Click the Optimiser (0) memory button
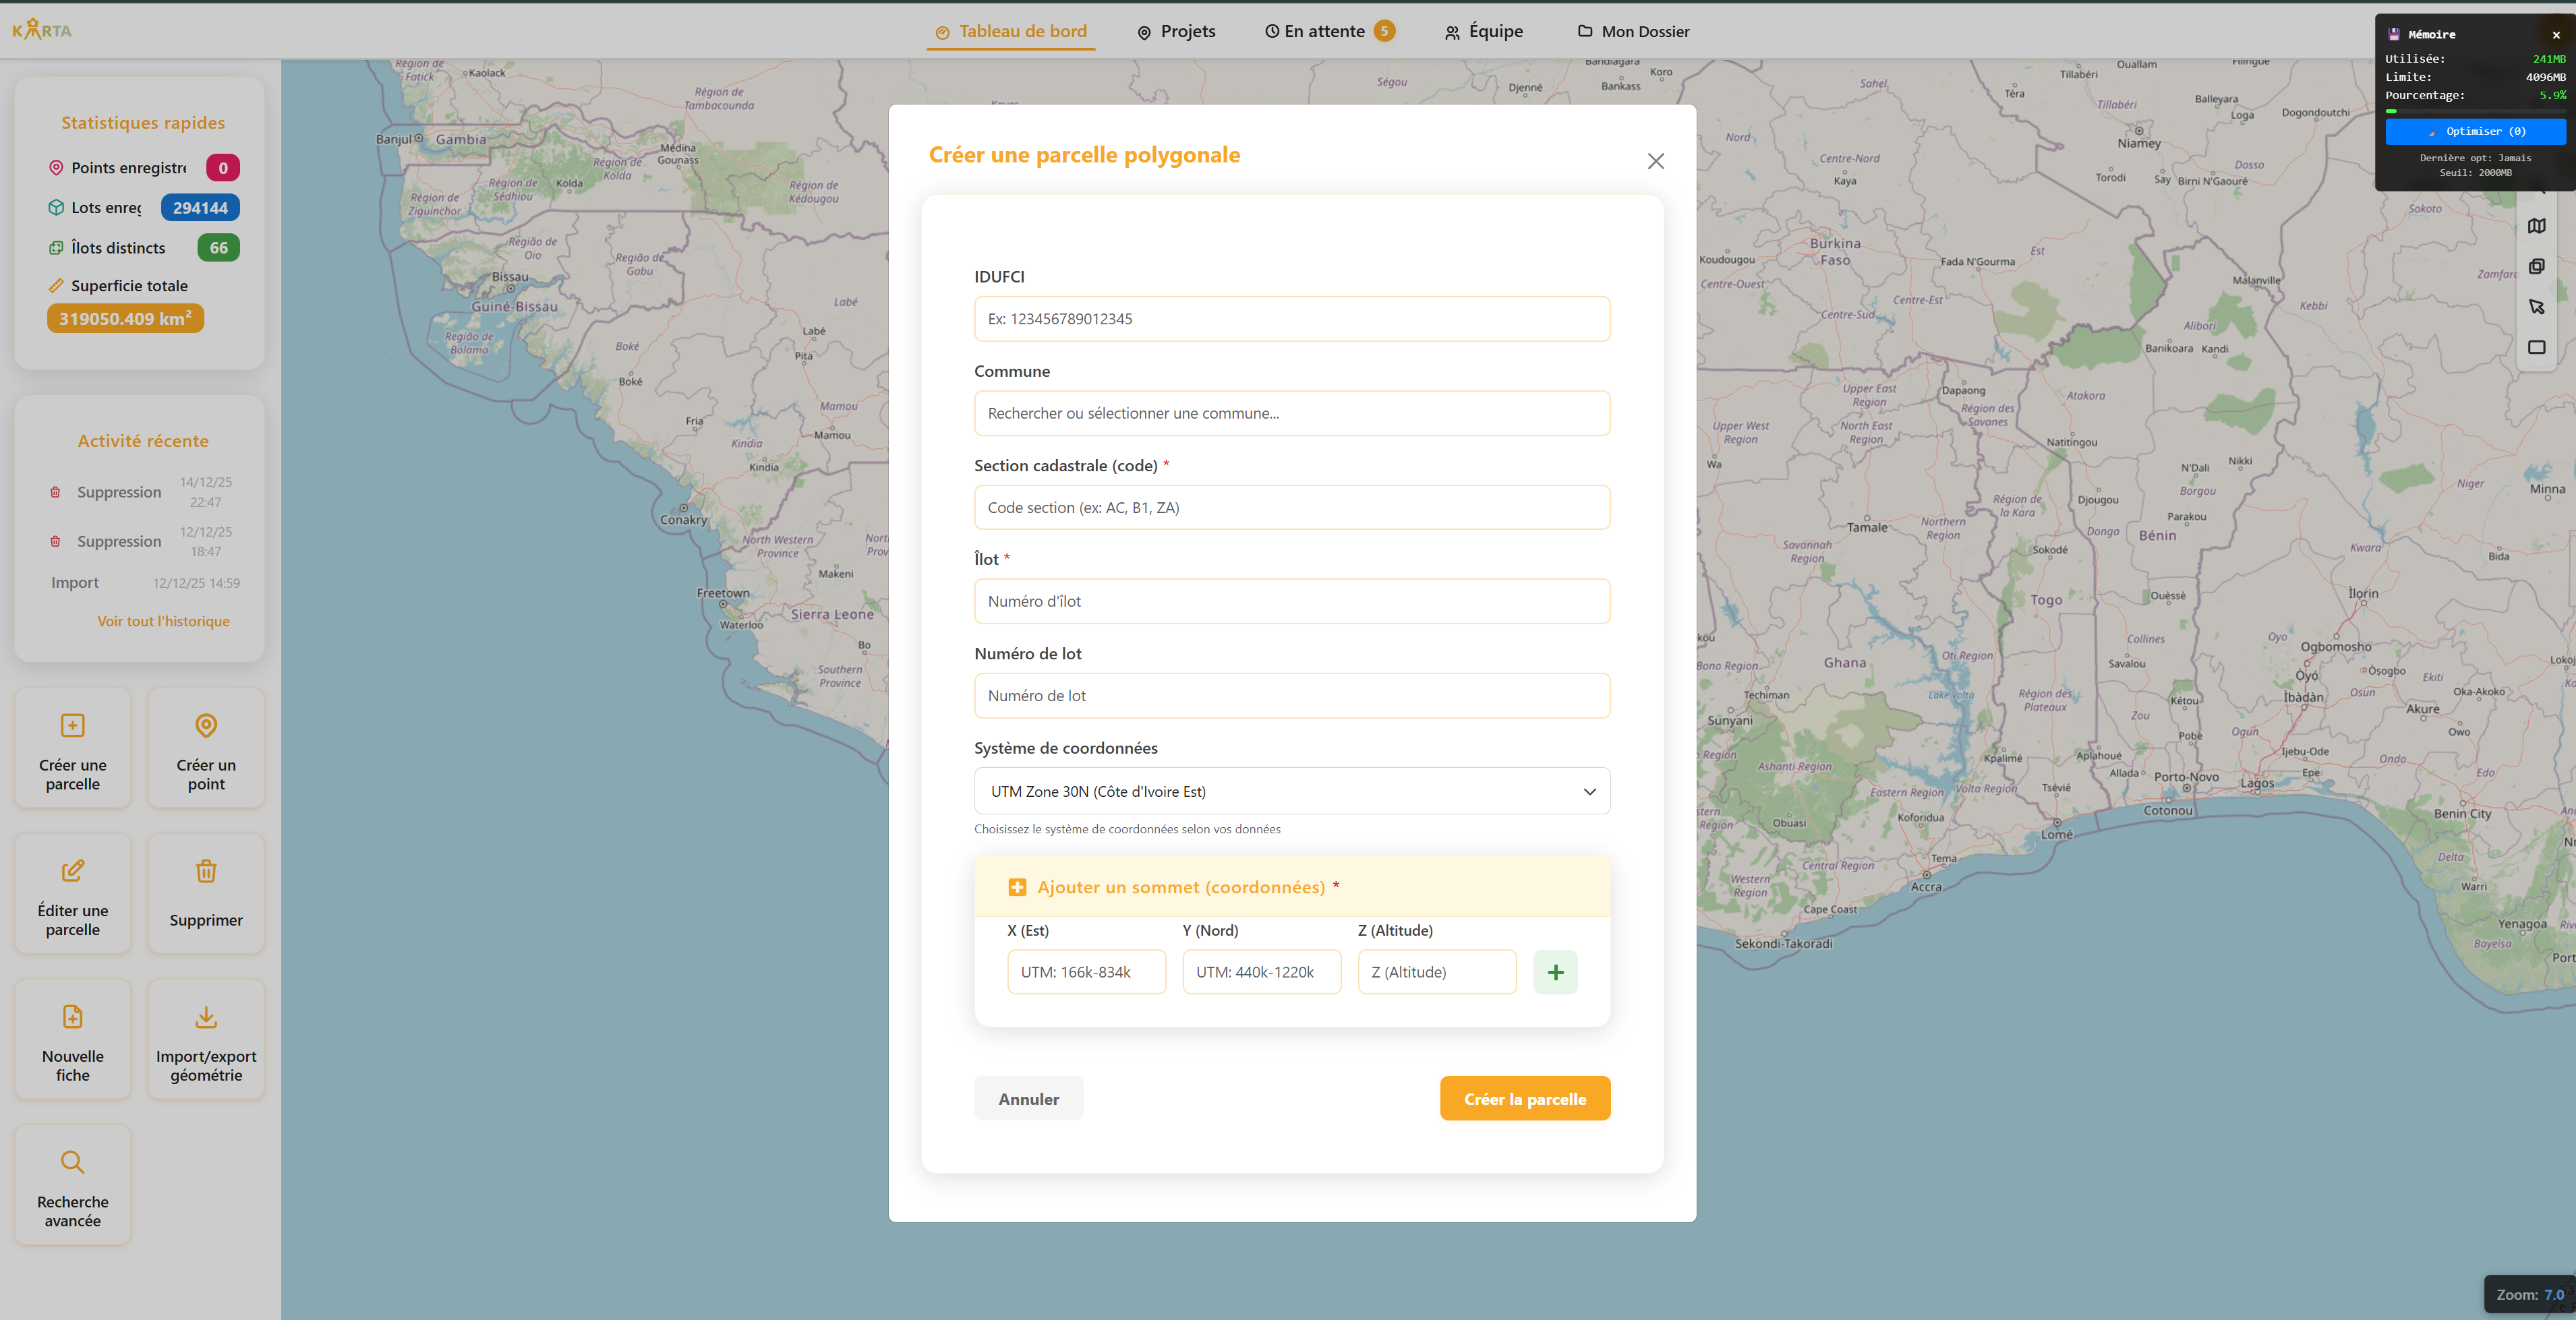This screenshot has height=1320, width=2576. coord(2475,131)
